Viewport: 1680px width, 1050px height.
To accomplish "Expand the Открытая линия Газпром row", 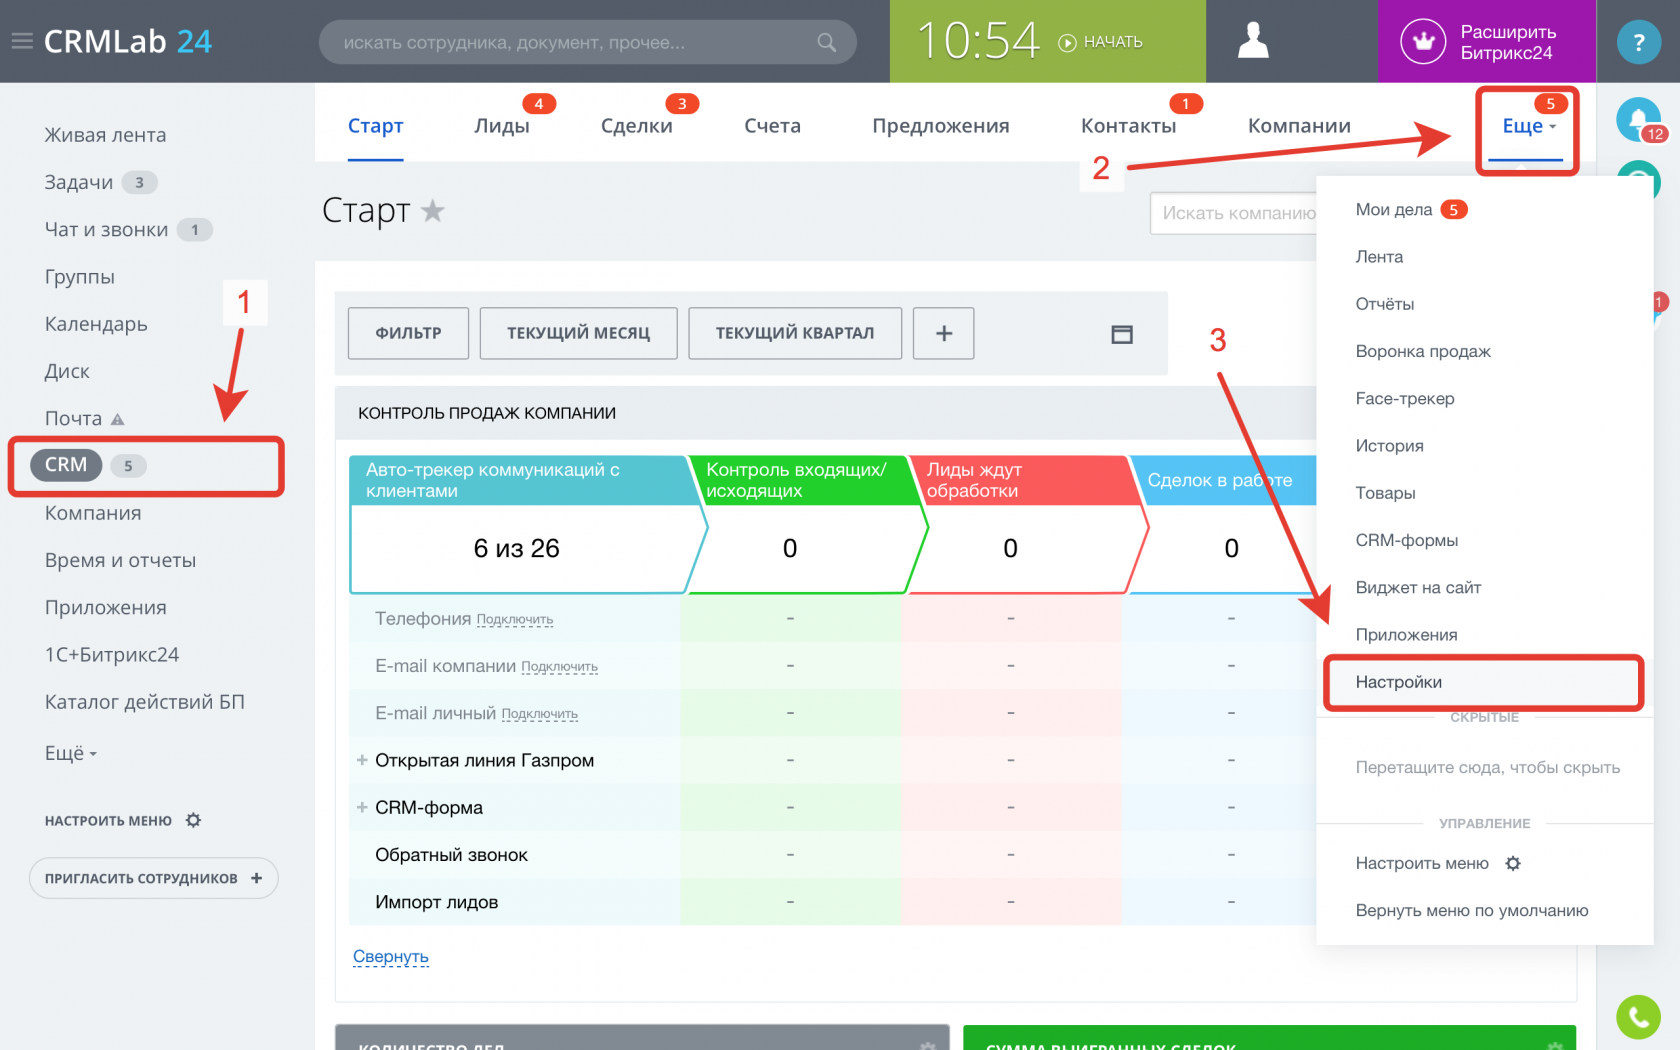I will pos(362,760).
